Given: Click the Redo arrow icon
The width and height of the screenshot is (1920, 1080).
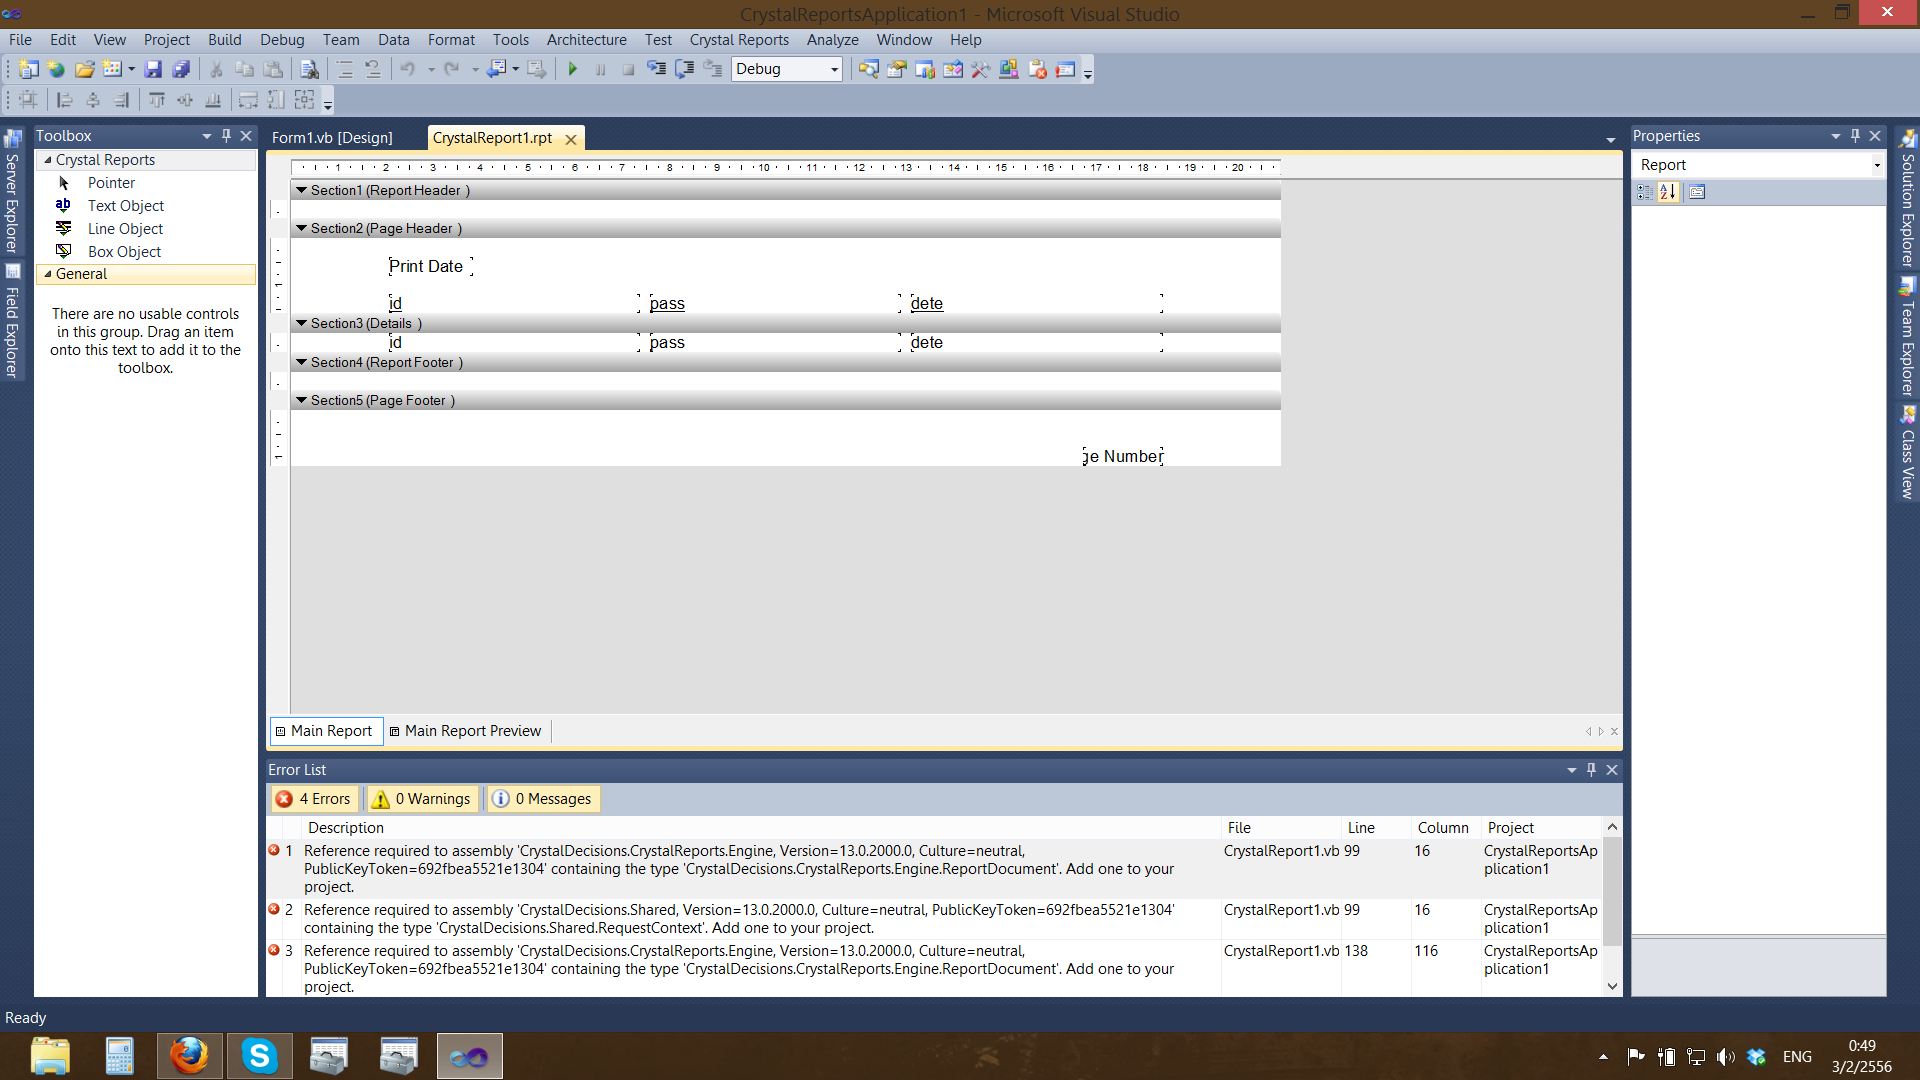Looking at the screenshot, I should 452,69.
